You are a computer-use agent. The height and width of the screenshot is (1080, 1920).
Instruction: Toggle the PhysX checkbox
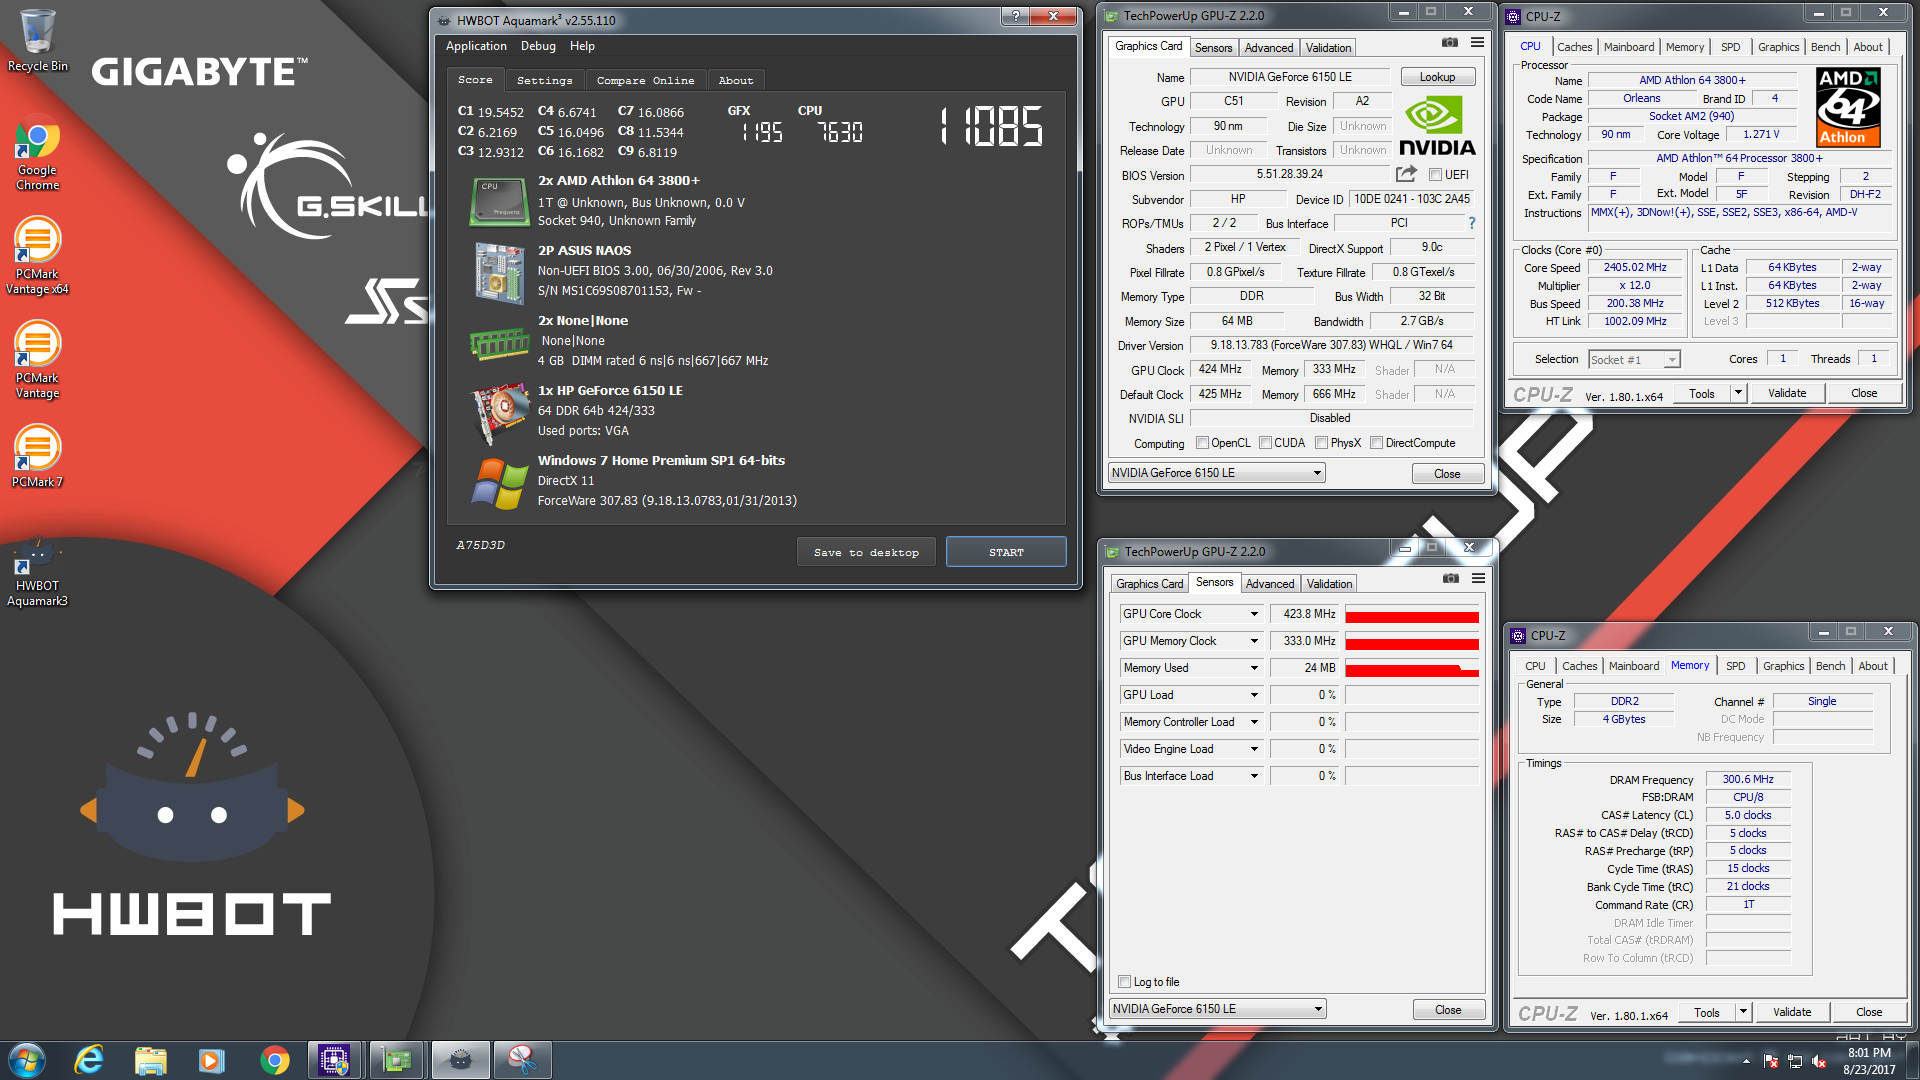pyautogui.click(x=1322, y=443)
